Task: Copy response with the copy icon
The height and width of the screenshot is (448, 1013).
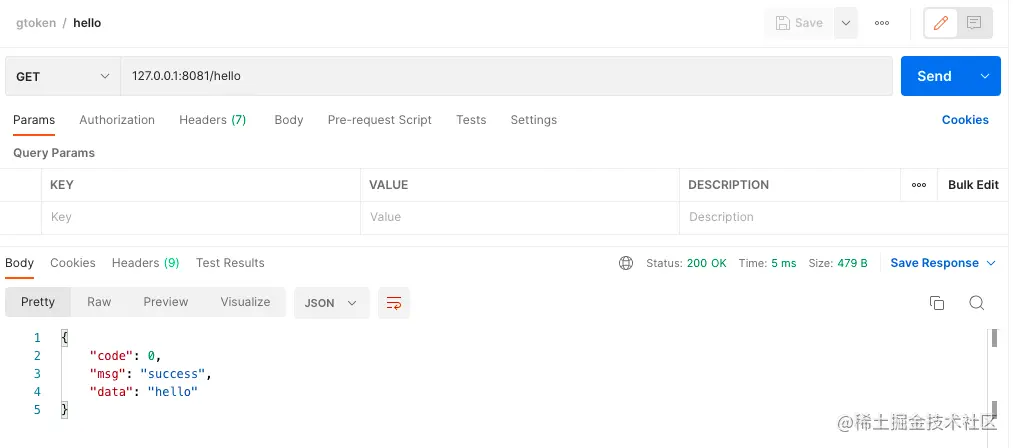Action: click(937, 303)
